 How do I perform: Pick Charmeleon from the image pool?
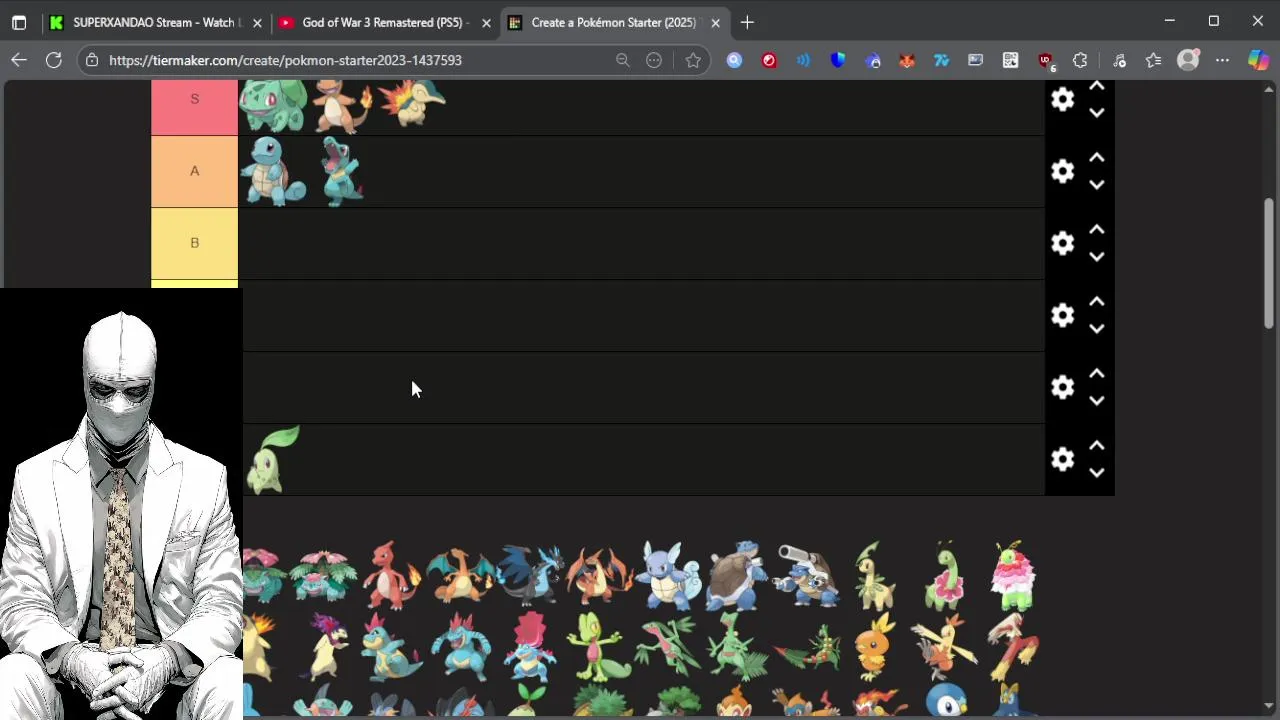pos(391,575)
